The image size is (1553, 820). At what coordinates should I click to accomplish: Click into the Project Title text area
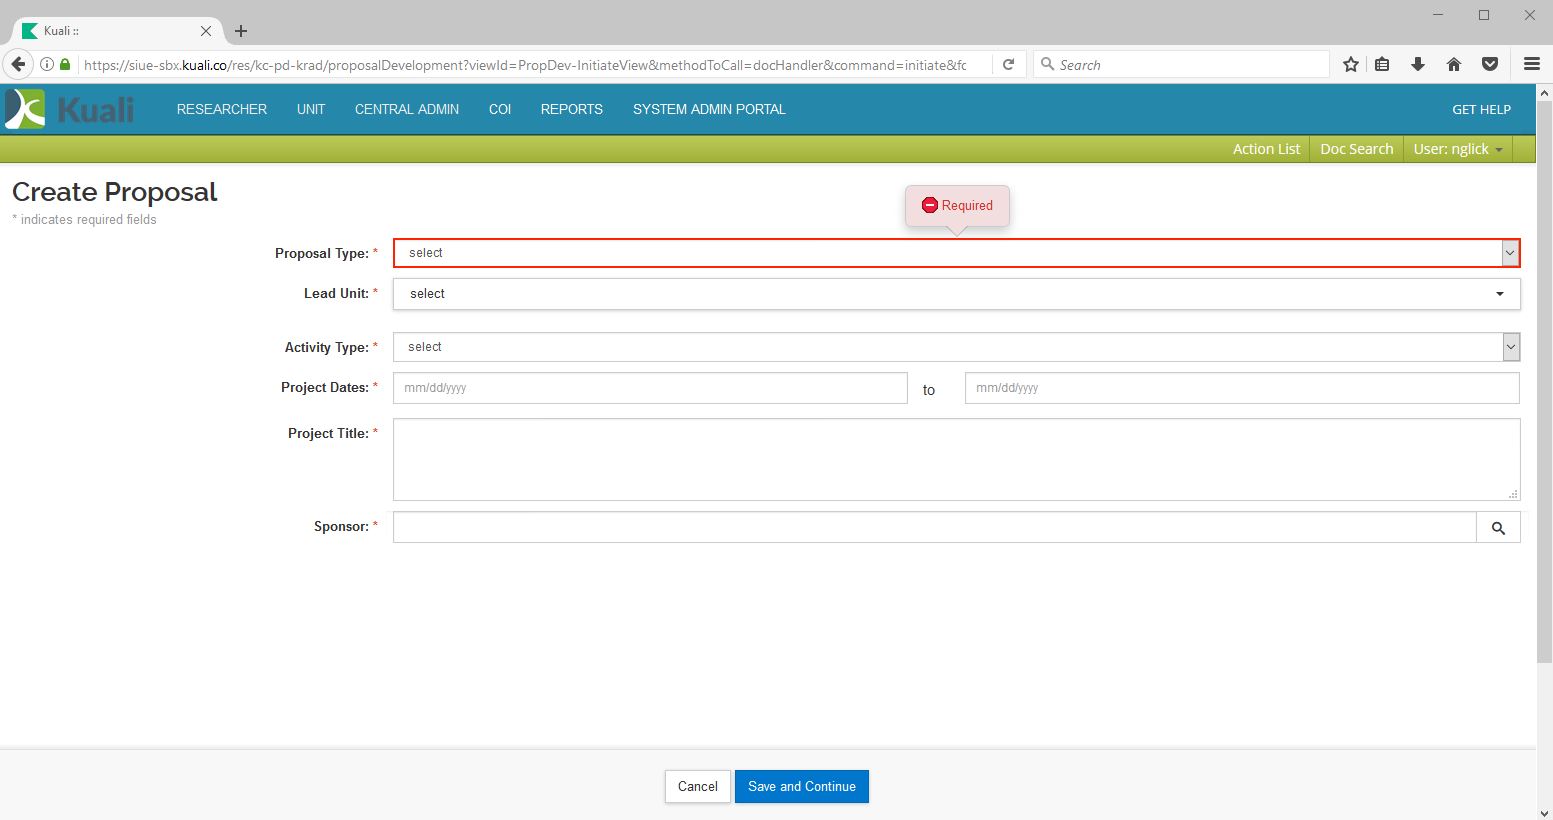click(956, 459)
